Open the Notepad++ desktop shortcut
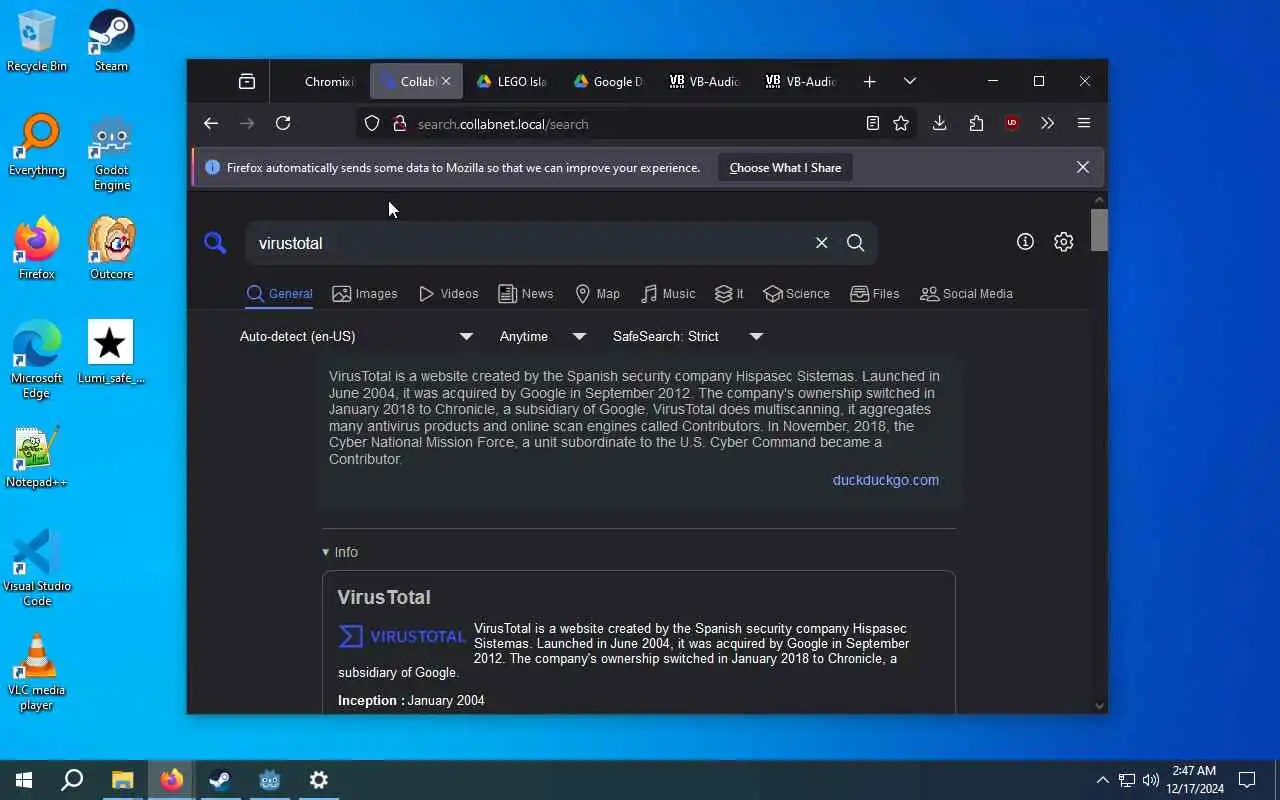This screenshot has height=800, width=1280. tap(37, 457)
